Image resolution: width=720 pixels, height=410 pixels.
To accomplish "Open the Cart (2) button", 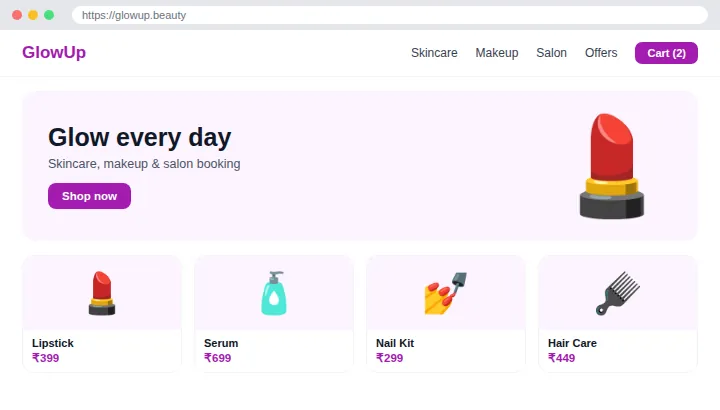I will click(x=666, y=53).
